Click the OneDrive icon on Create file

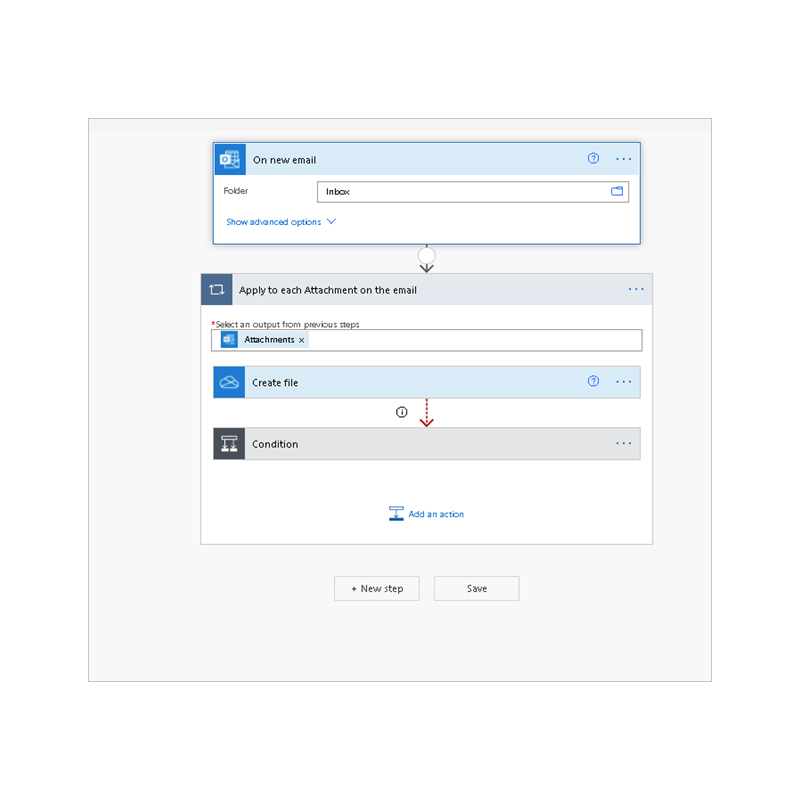(x=229, y=382)
